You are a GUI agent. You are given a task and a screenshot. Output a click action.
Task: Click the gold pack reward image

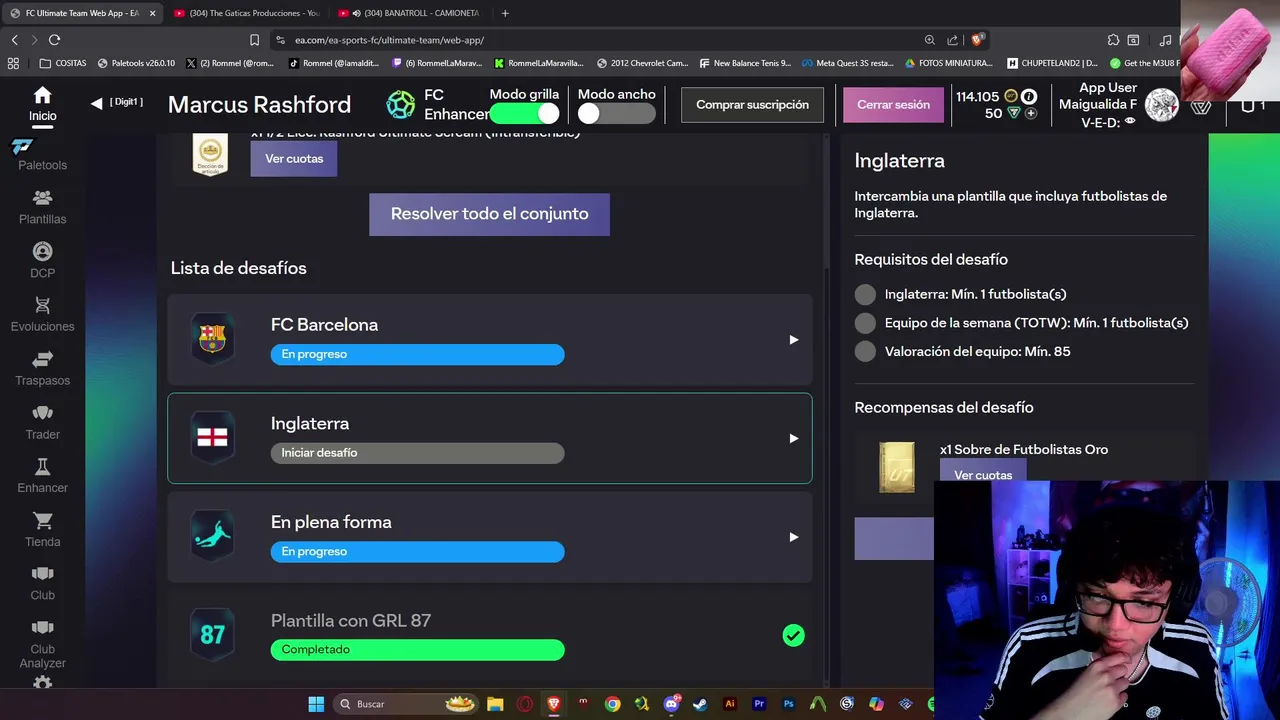[x=897, y=468]
